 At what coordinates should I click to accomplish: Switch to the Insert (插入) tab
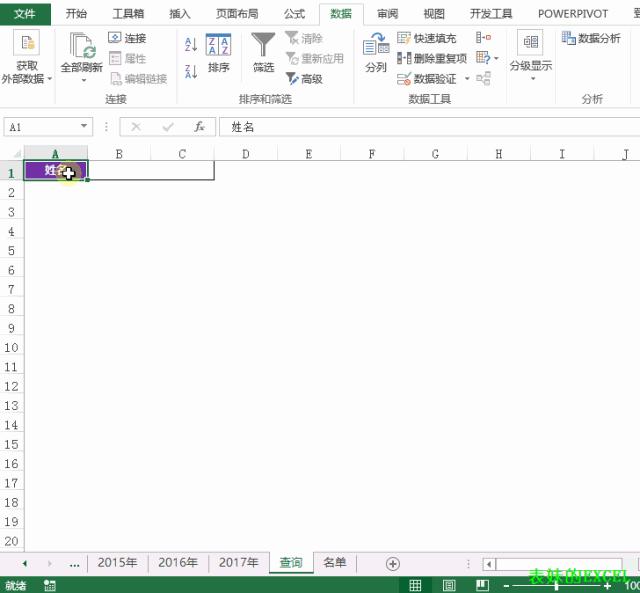pyautogui.click(x=180, y=14)
